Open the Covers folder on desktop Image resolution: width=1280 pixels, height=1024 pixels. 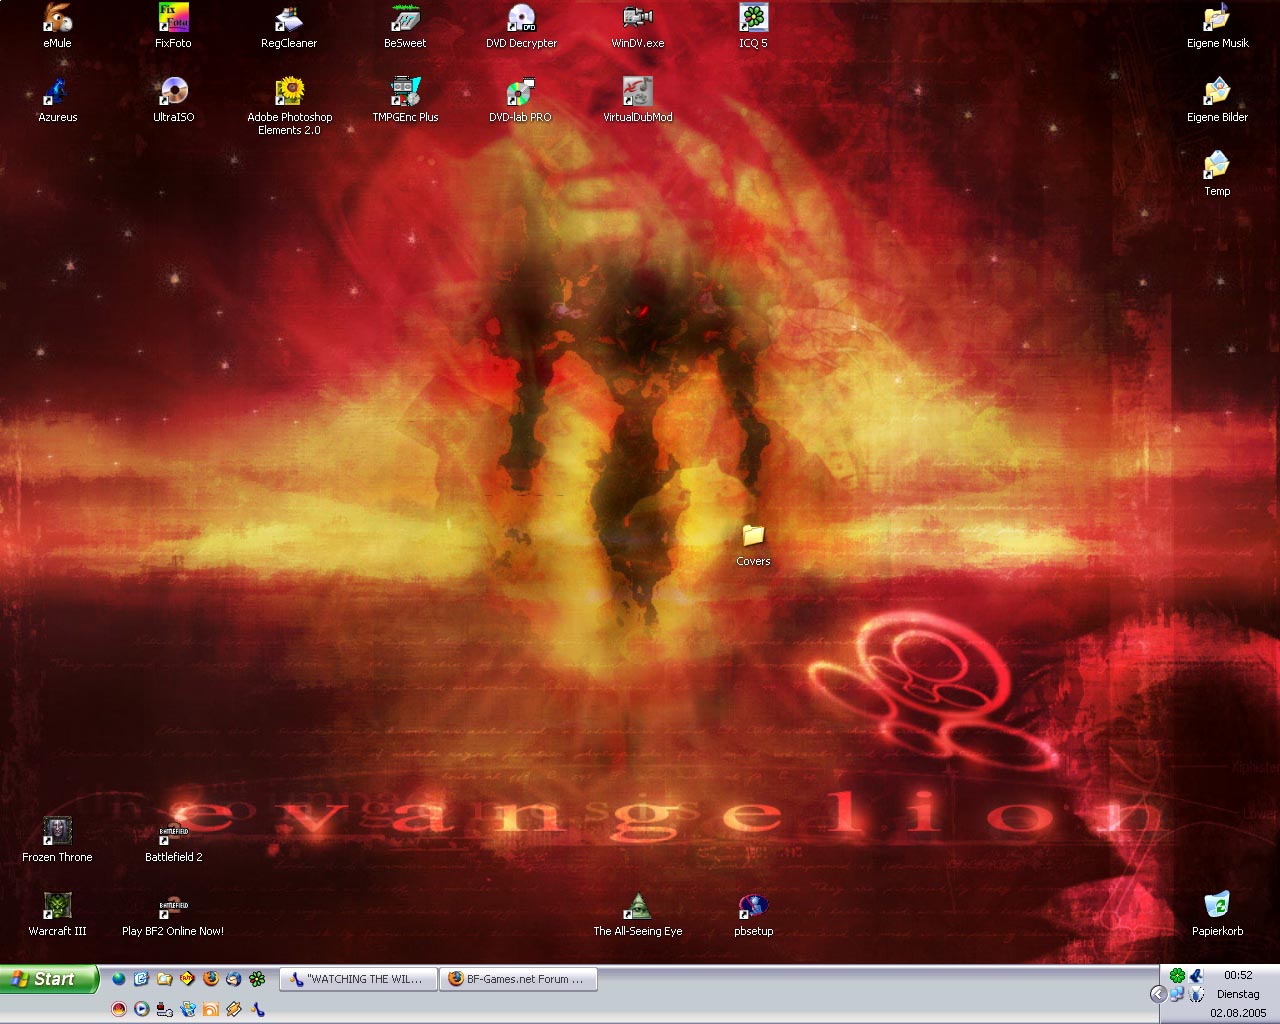753,545
